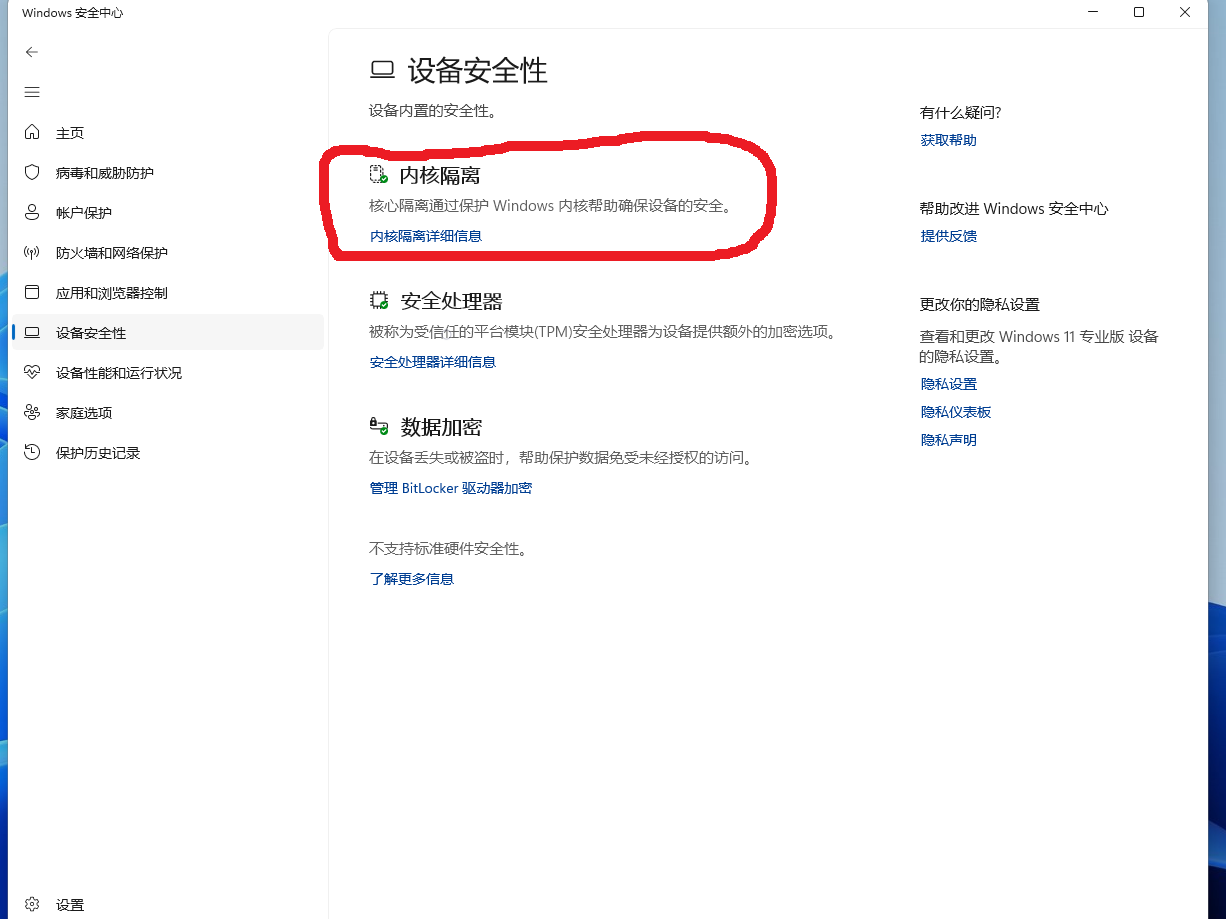Click 提供反馈 link

(949, 236)
